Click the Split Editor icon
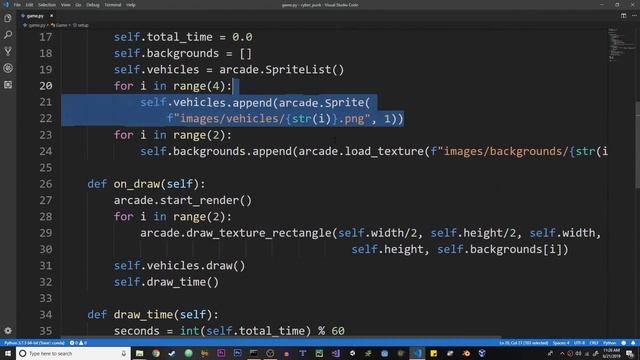The width and height of the screenshot is (640, 360). point(623,16)
